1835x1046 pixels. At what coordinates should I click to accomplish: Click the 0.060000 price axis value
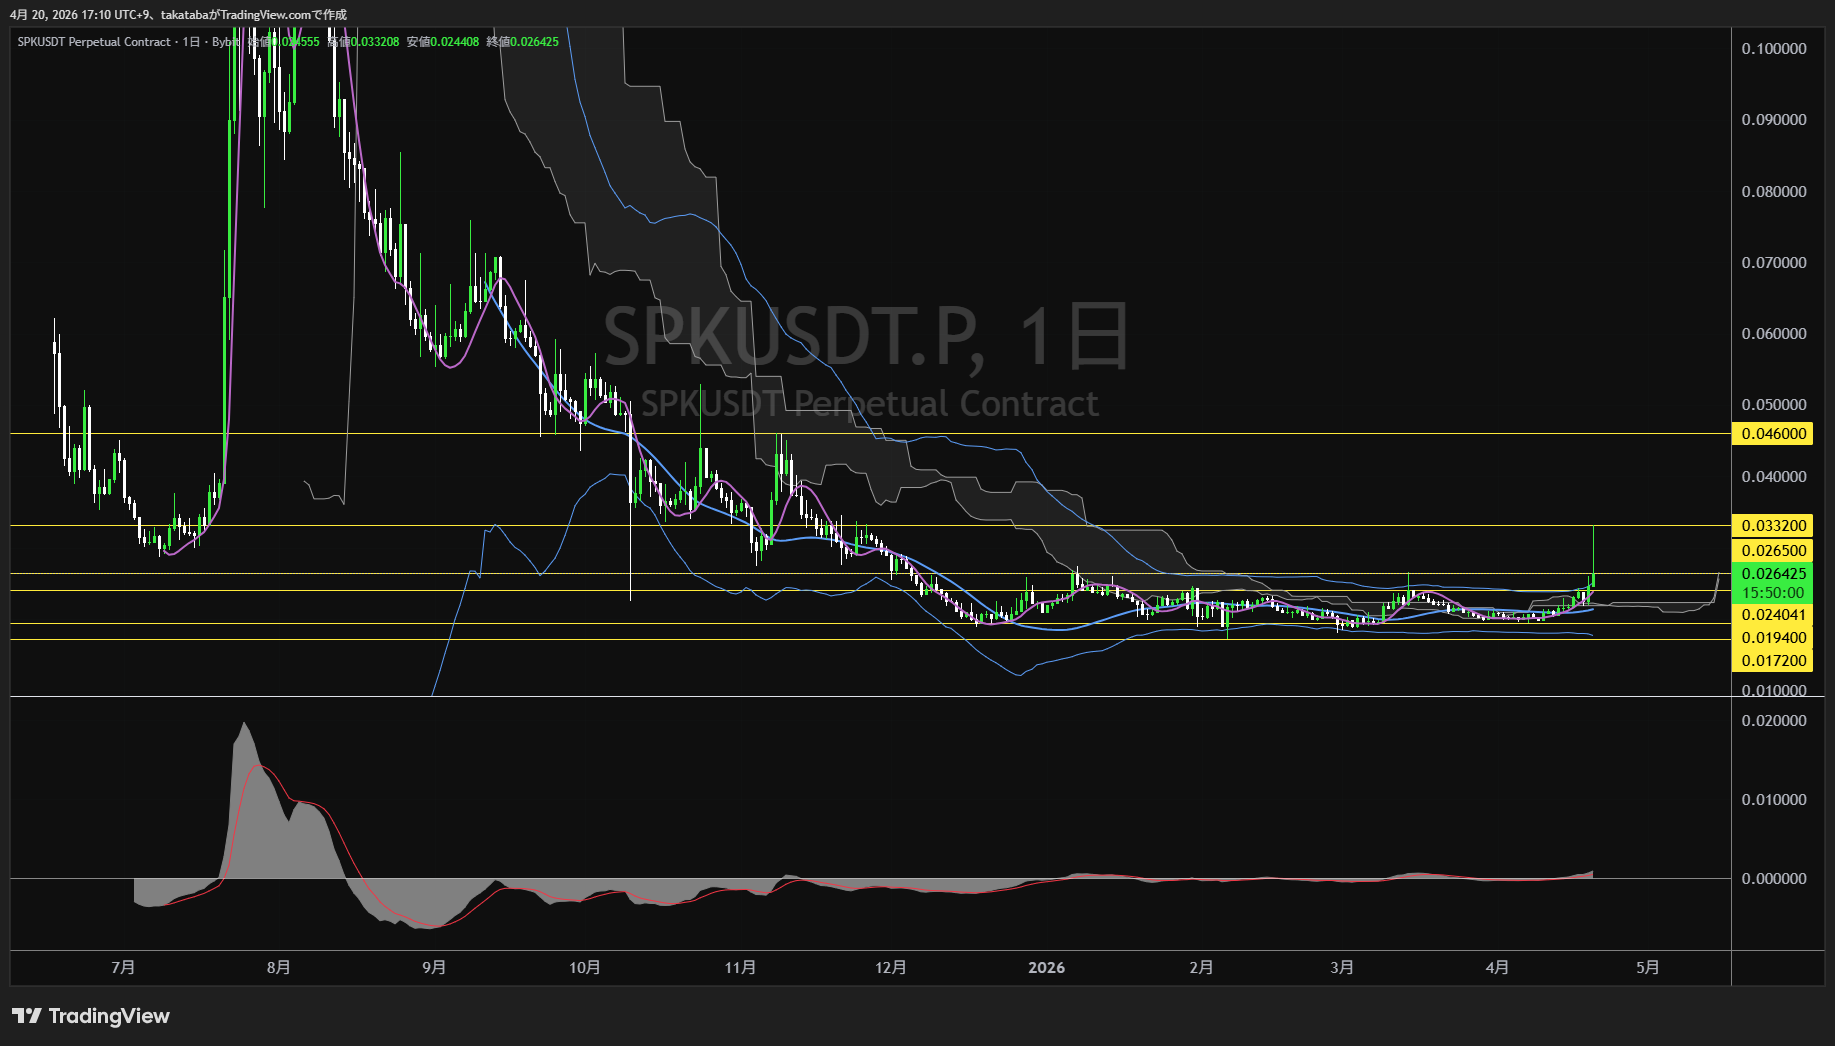click(1774, 334)
